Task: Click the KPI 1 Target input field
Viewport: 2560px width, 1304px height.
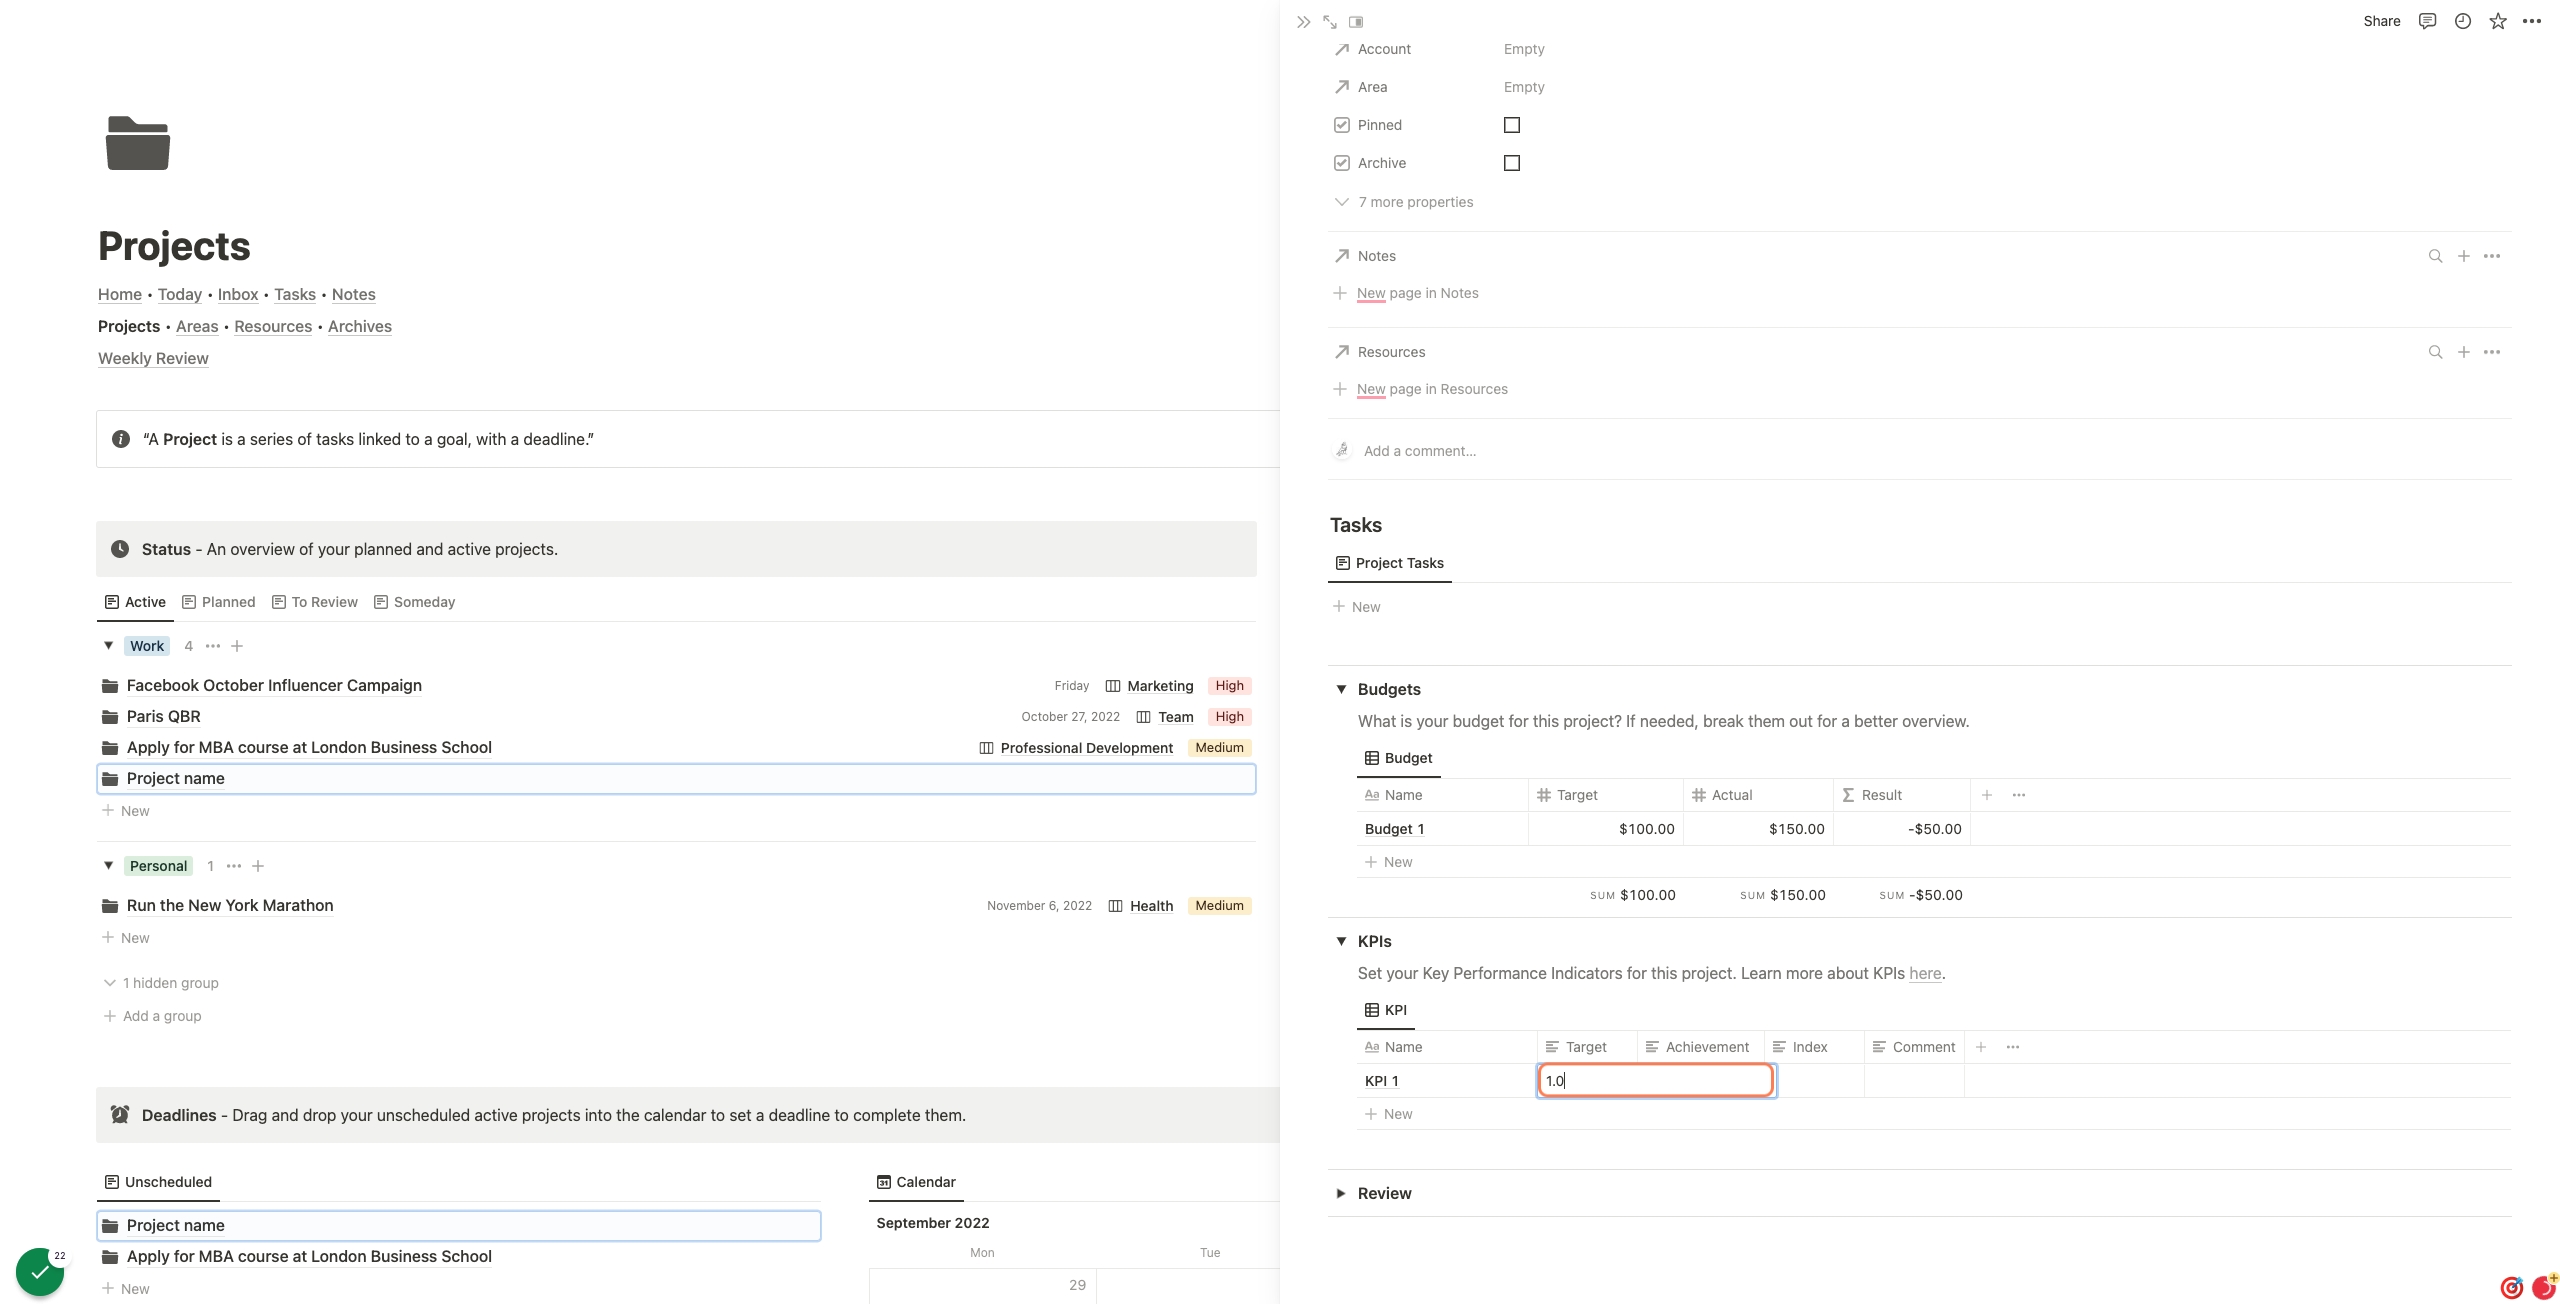Action: pyautogui.click(x=1655, y=1081)
